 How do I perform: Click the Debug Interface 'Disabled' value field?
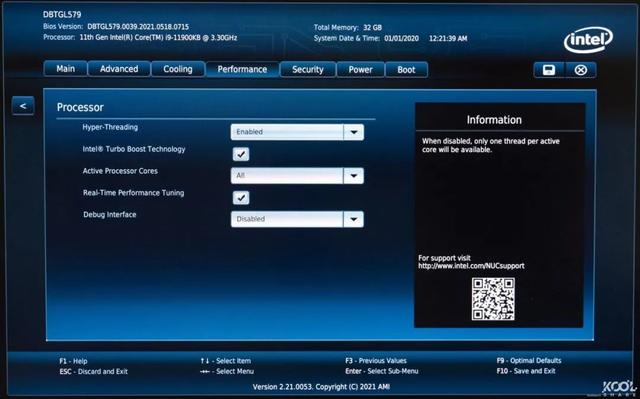point(287,219)
